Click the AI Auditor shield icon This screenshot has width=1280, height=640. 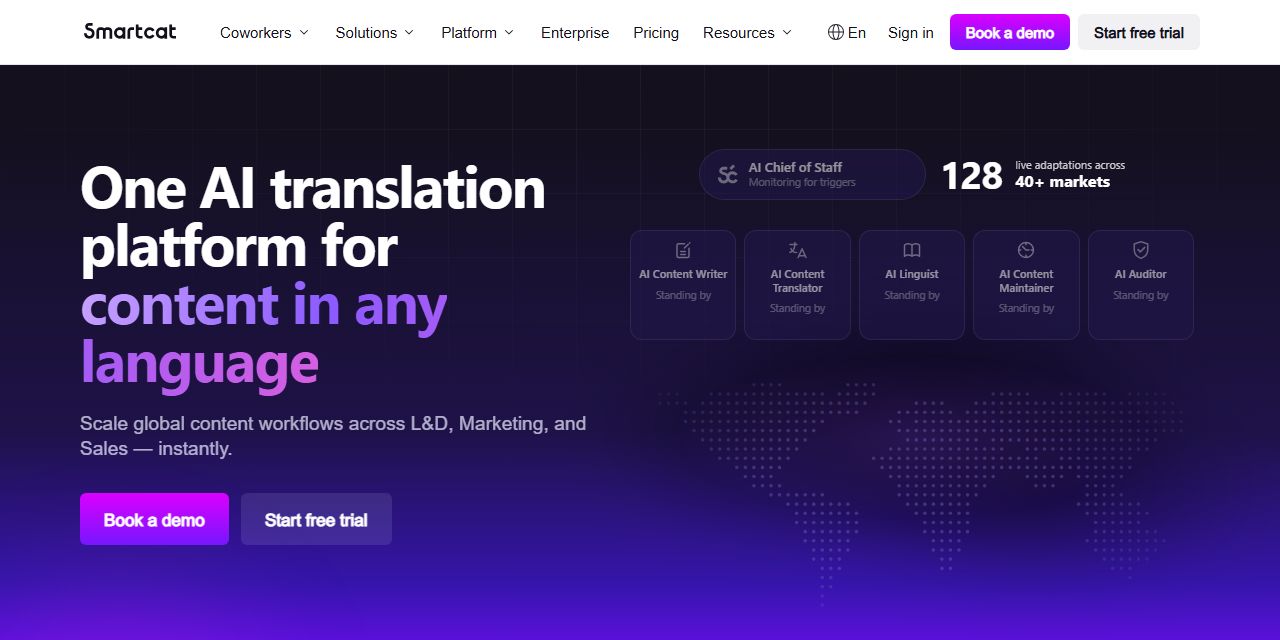pos(1141,250)
